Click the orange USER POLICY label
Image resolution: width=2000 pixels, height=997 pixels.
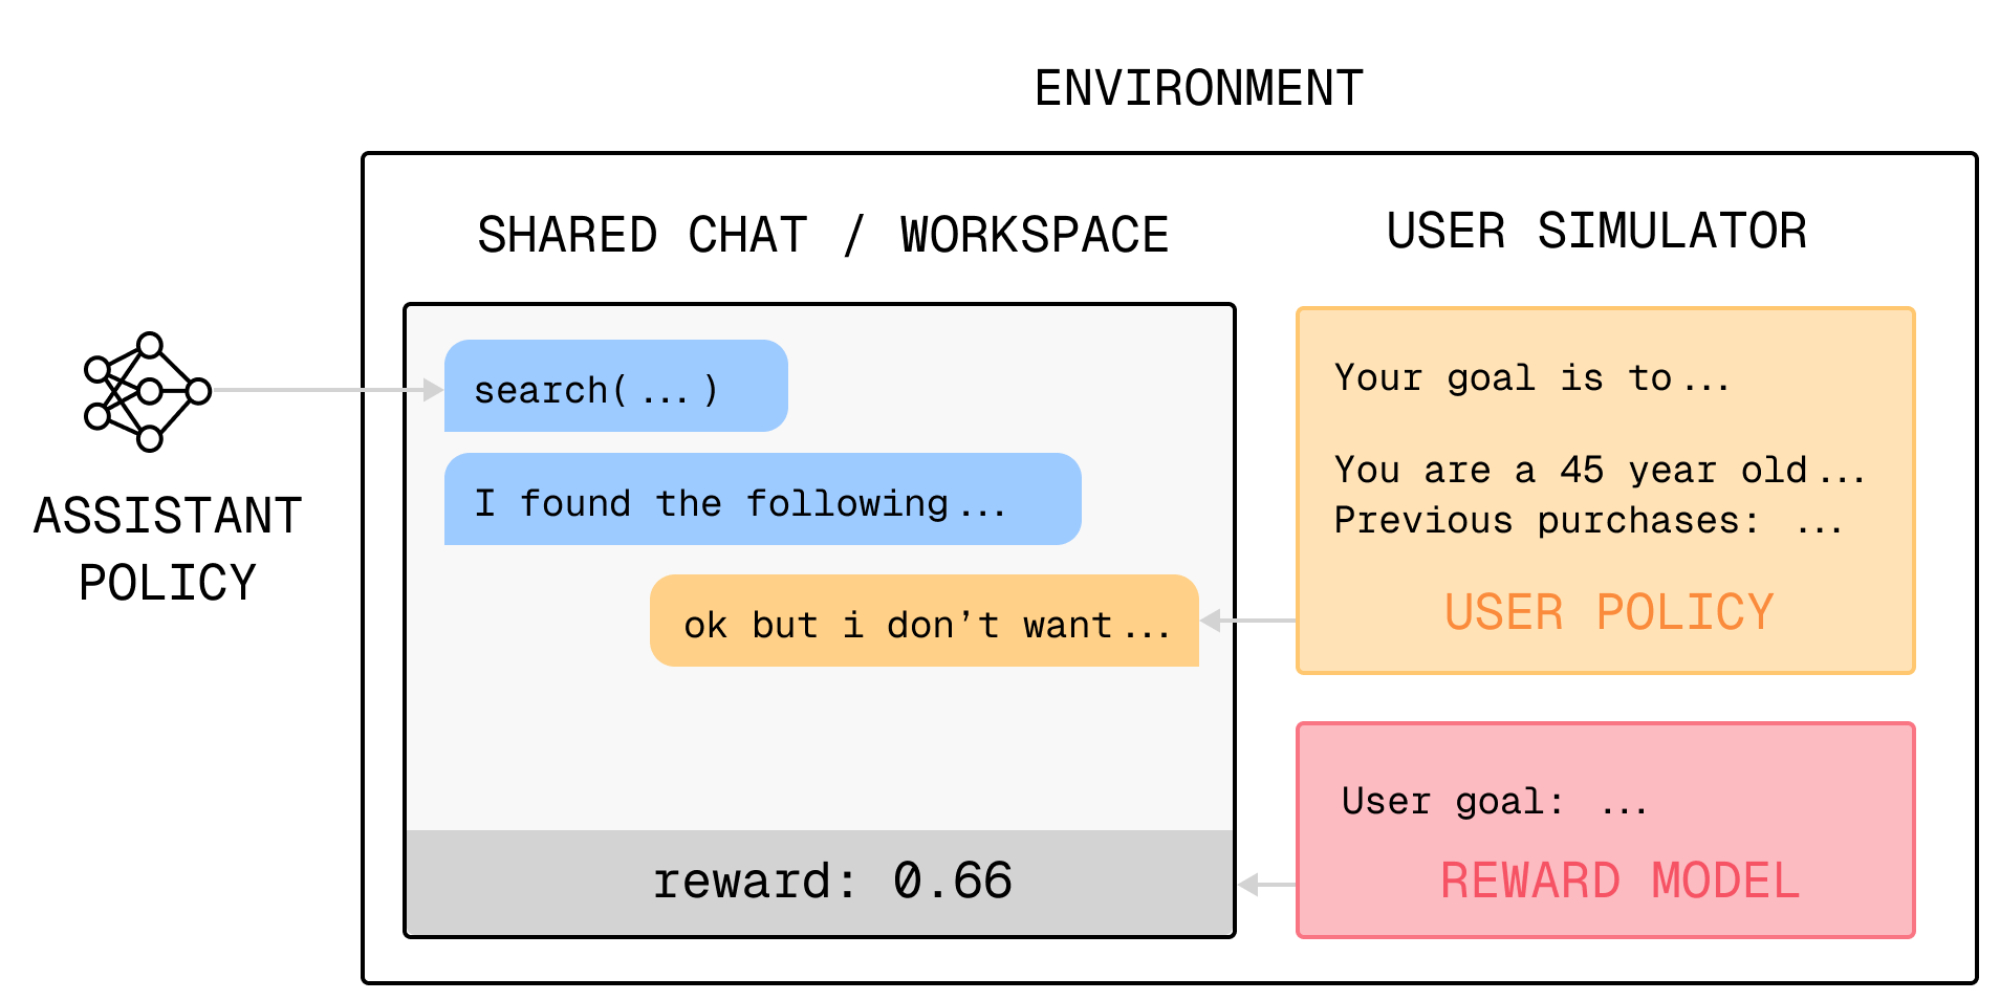(x=1608, y=612)
